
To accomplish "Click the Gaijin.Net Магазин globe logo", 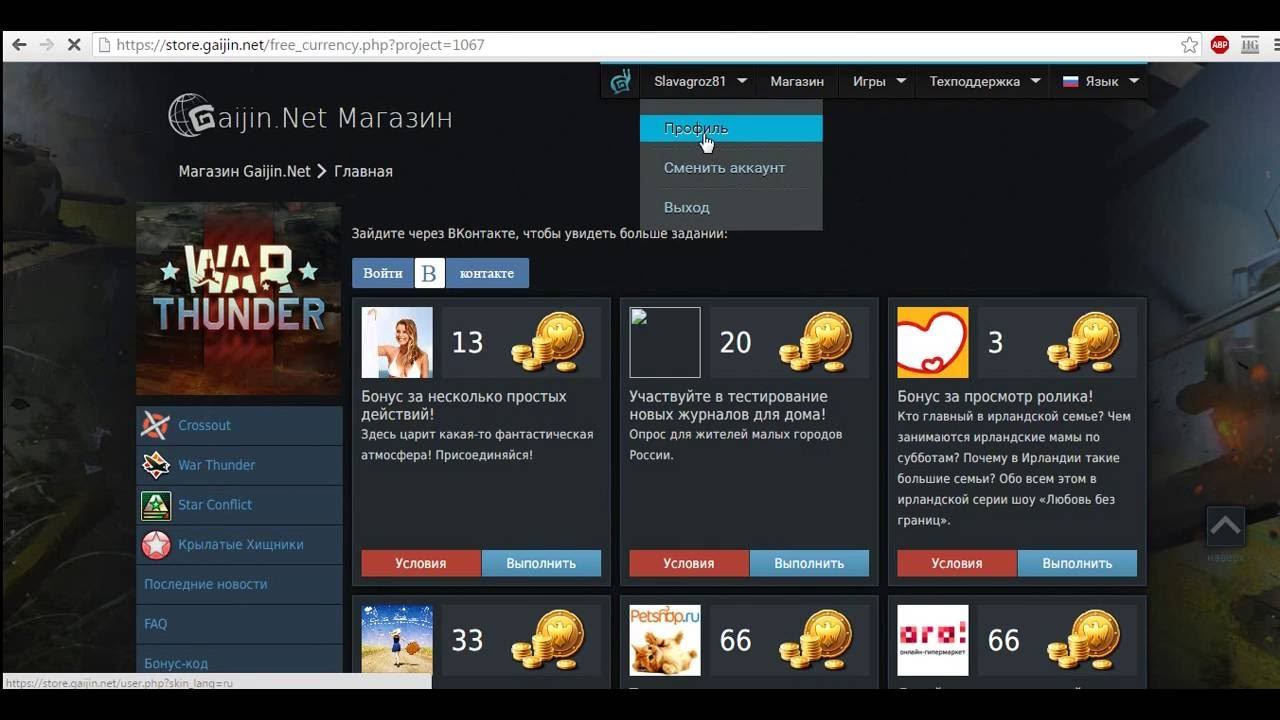I will (190, 116).
